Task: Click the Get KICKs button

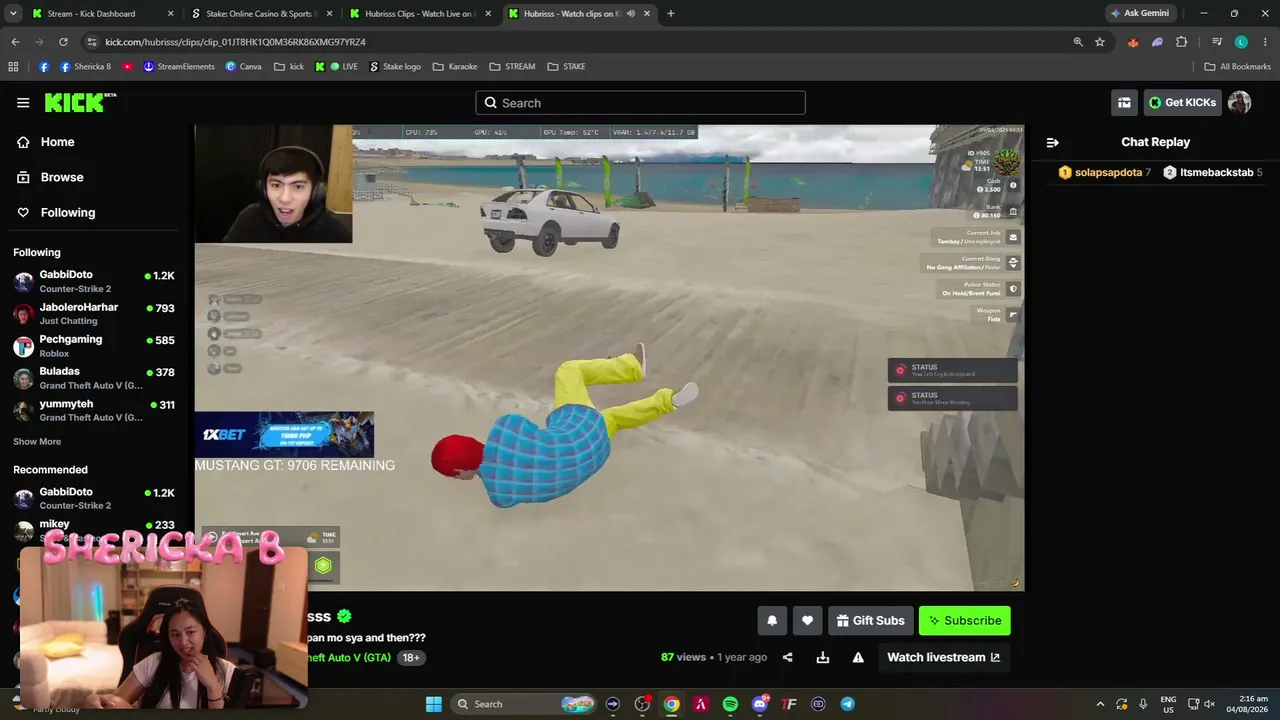Action: pos(1182,102)
